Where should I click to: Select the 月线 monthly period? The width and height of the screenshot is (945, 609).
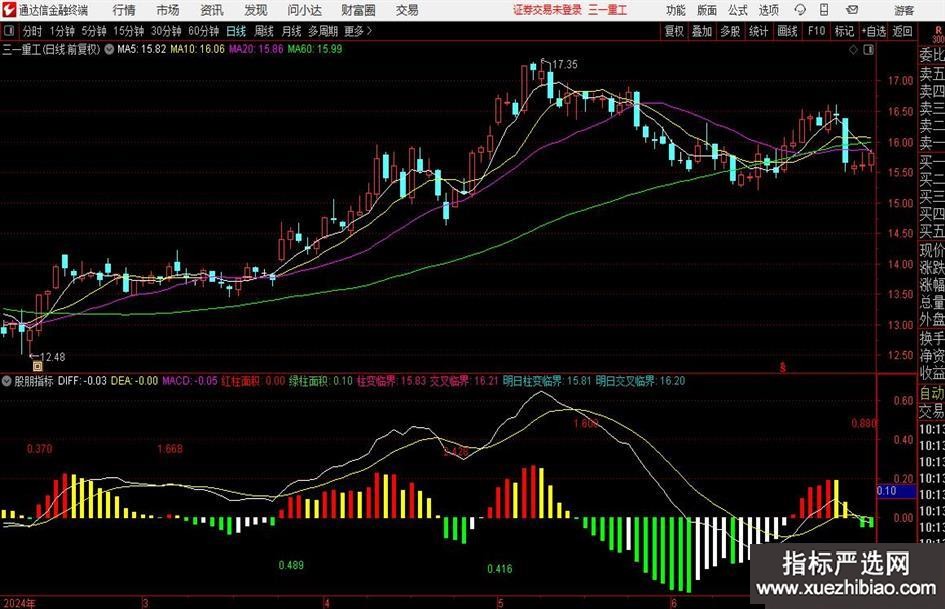click(291, 31)
